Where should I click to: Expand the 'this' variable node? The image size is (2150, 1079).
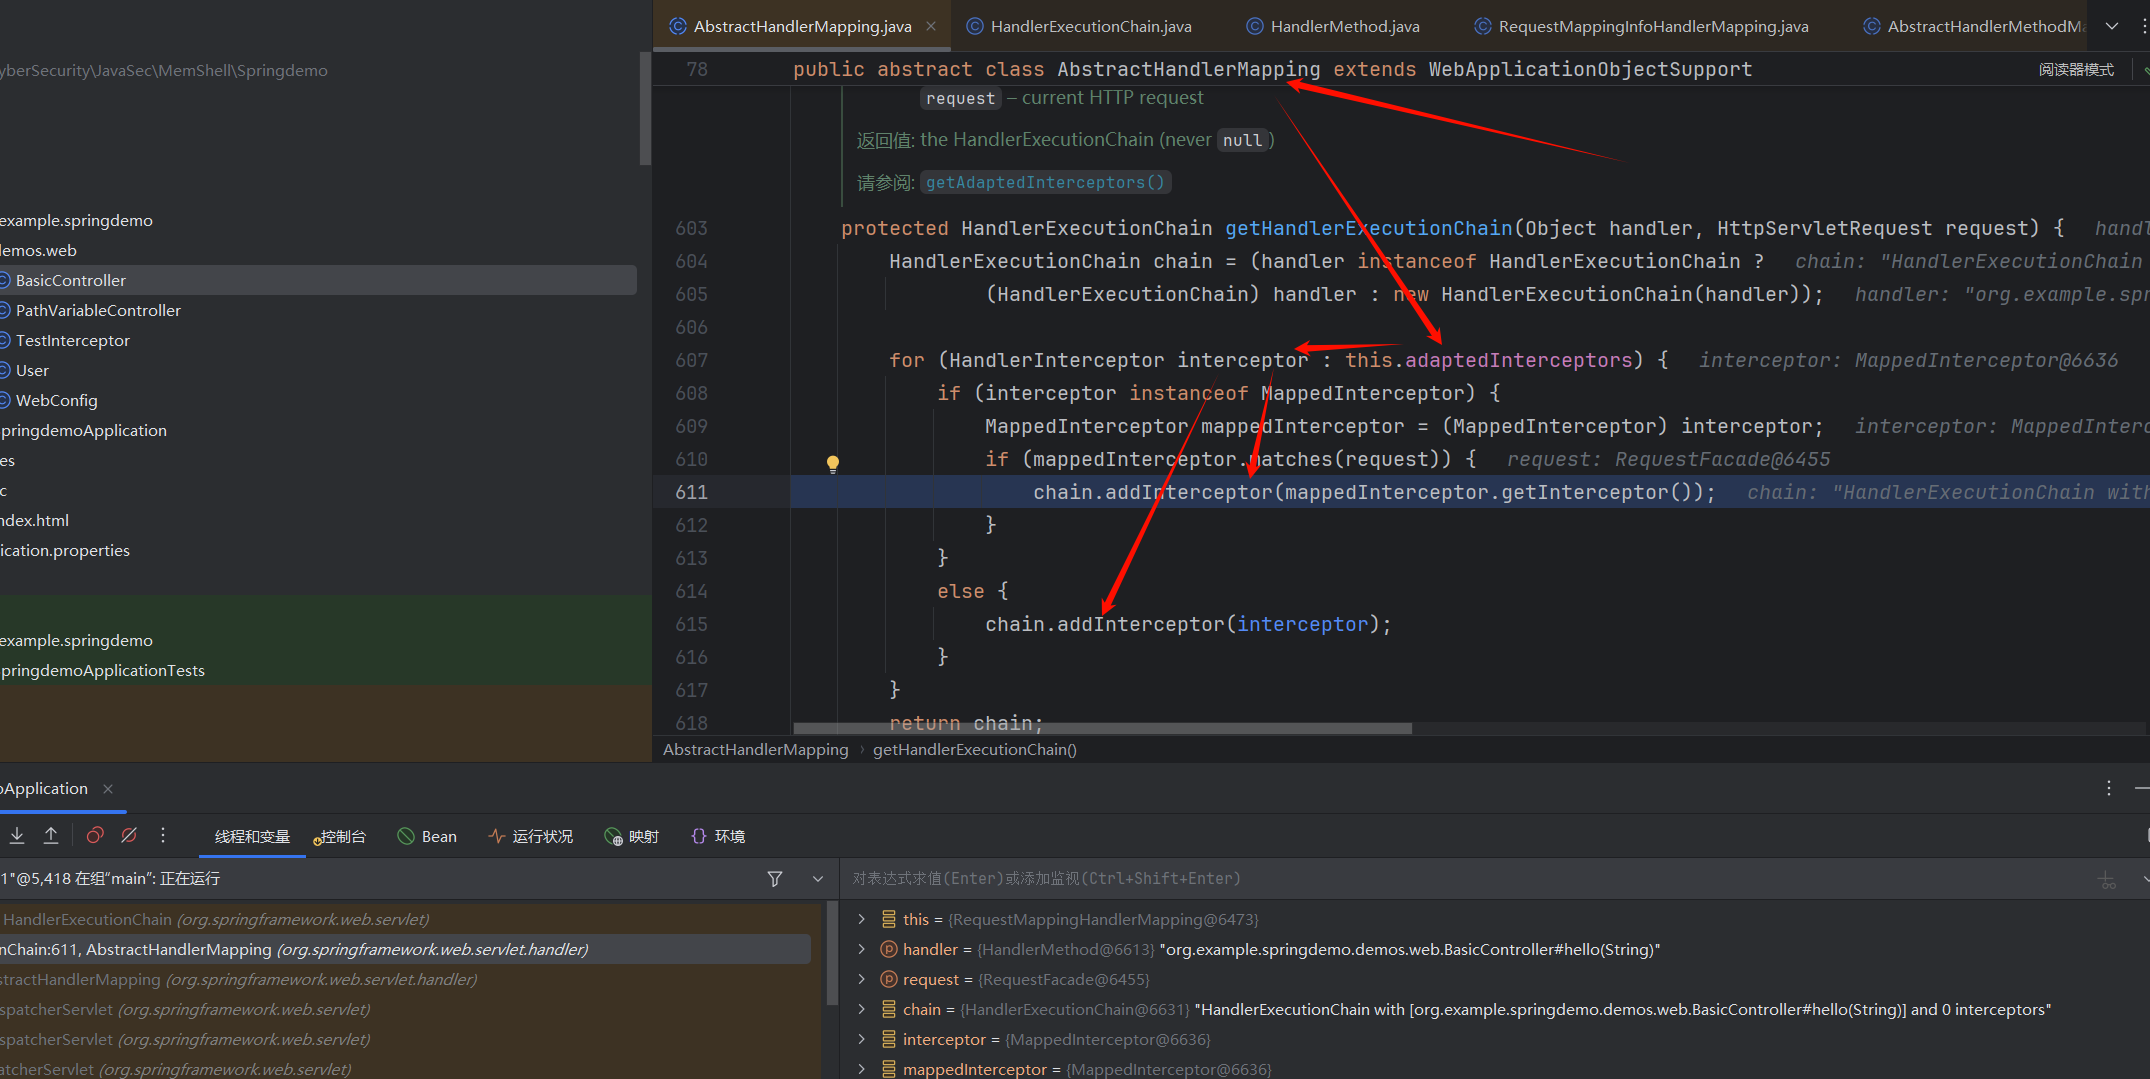click(861, 919)
